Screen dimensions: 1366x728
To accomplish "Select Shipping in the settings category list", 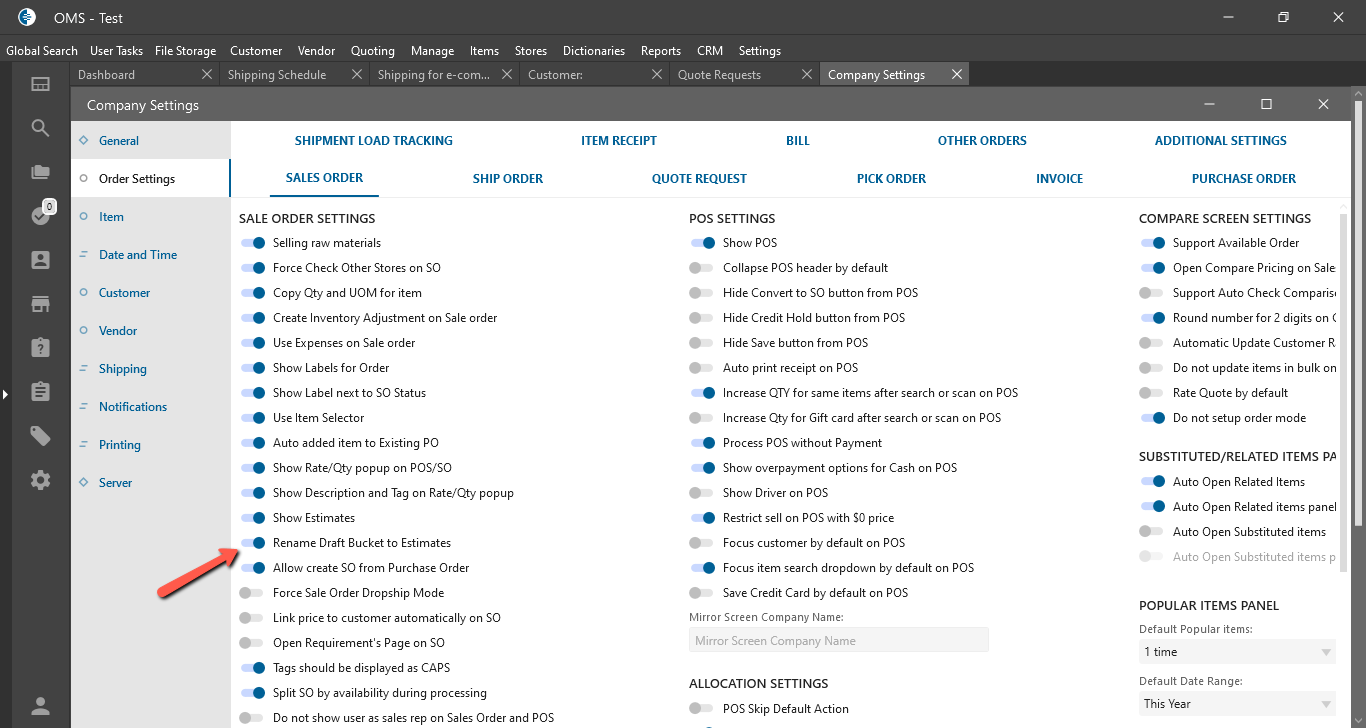I will 122,369.
